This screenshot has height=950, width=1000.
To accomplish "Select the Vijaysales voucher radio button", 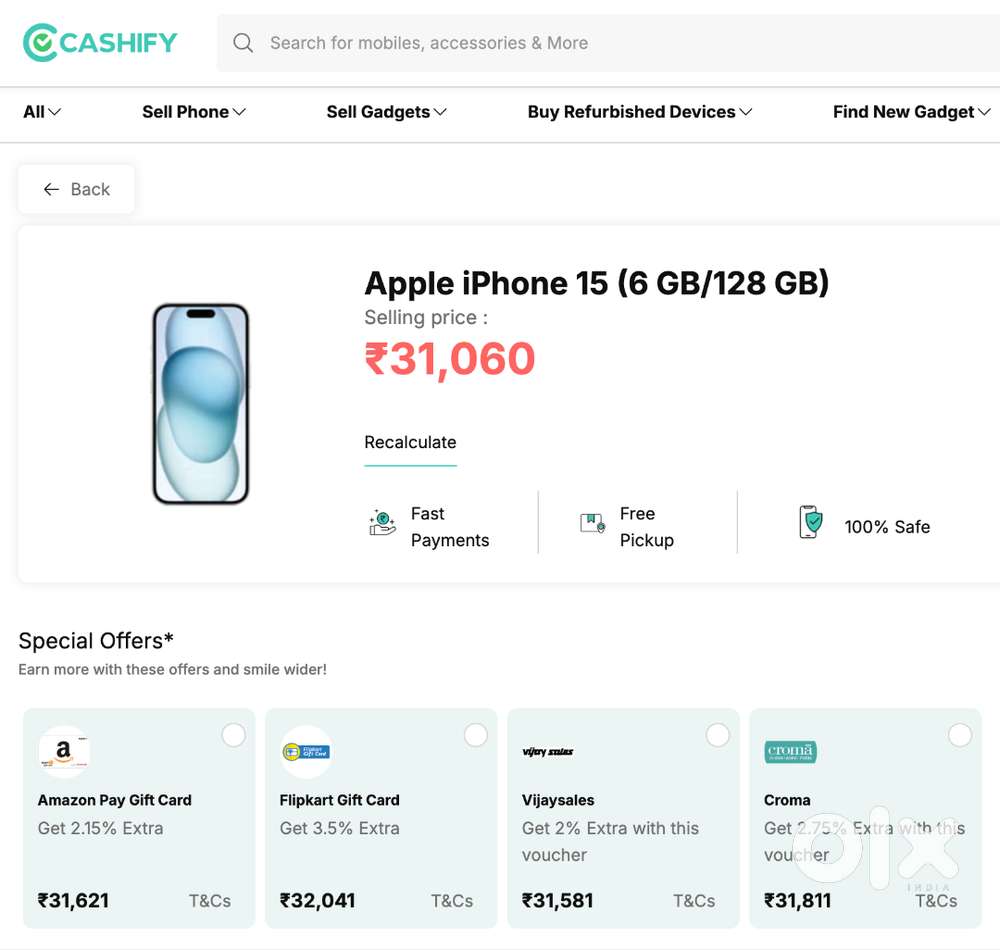I will [x=717, y=735].
